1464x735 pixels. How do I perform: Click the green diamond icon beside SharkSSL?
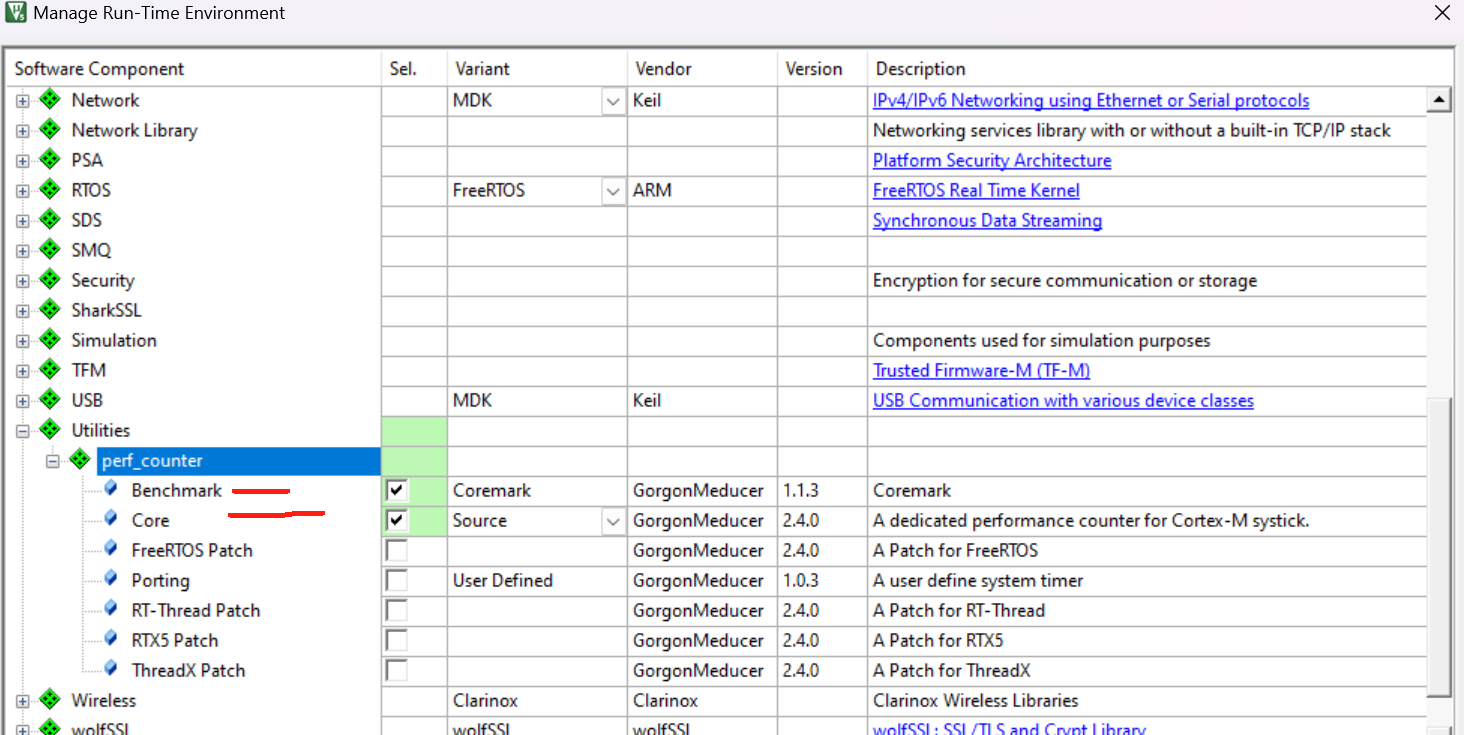point(50,310)
